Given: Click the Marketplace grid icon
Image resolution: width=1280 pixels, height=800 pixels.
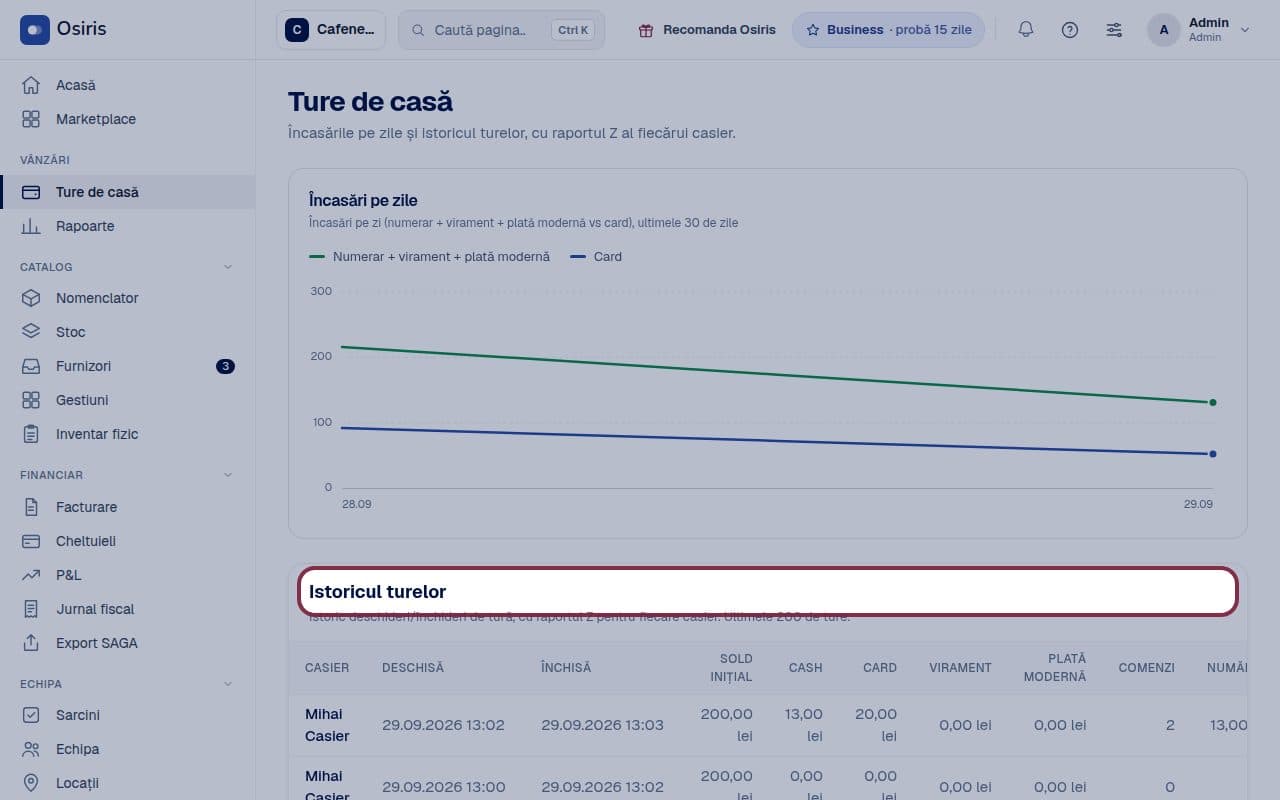Looking at the screenshot, I should tap(31, 119).
